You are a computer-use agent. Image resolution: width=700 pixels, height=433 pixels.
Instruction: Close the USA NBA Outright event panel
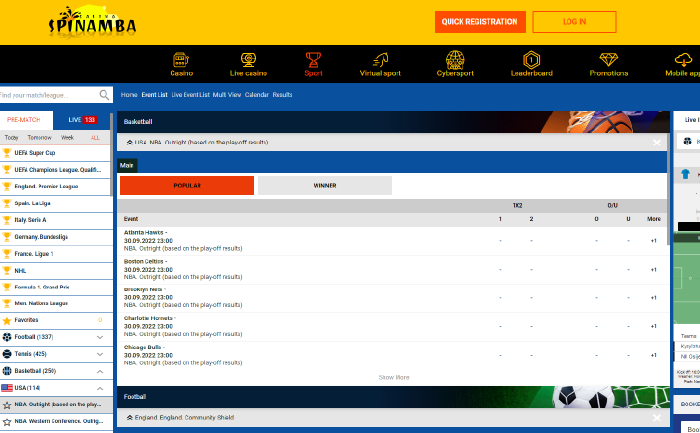click(656, 142)
